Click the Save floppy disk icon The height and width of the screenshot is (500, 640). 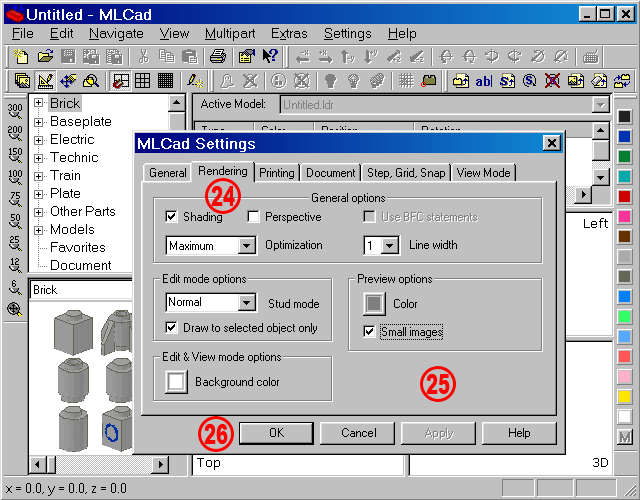tap(68, 56)
